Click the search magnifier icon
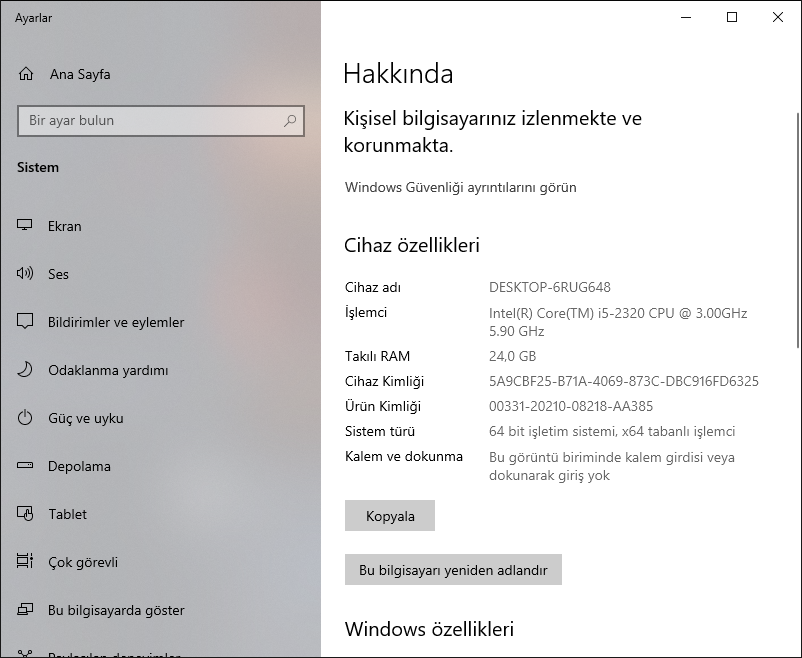This screenshot has width=802, height=658. [x=290, y=121]
